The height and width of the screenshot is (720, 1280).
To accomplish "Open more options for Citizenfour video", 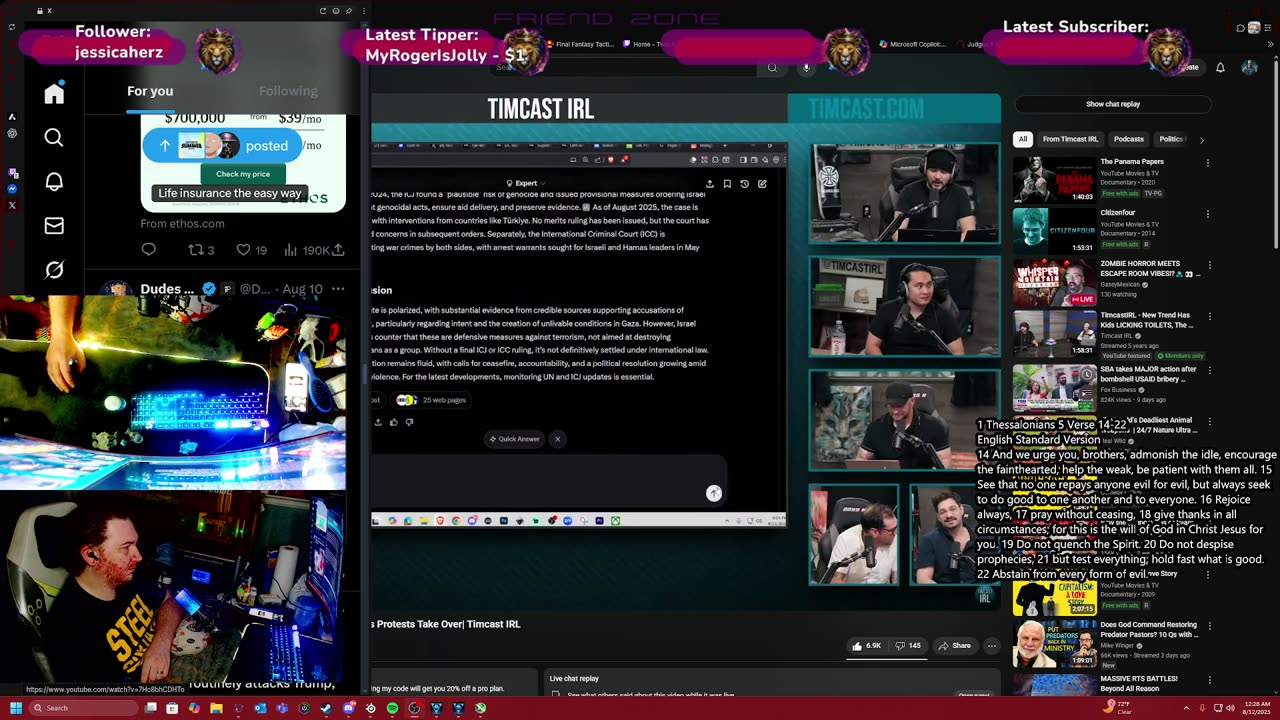I will [1208, 214].
